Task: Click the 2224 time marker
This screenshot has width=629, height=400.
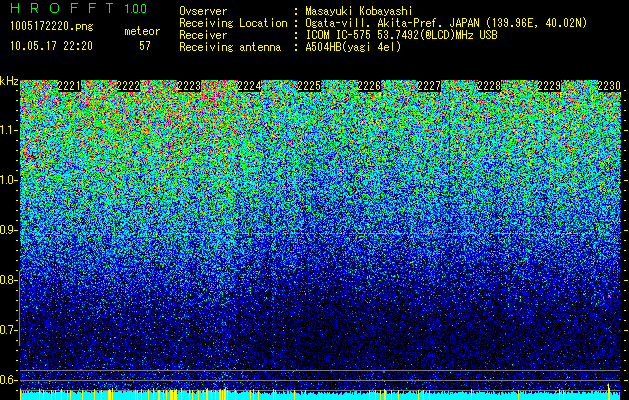Action: [249, 86]
